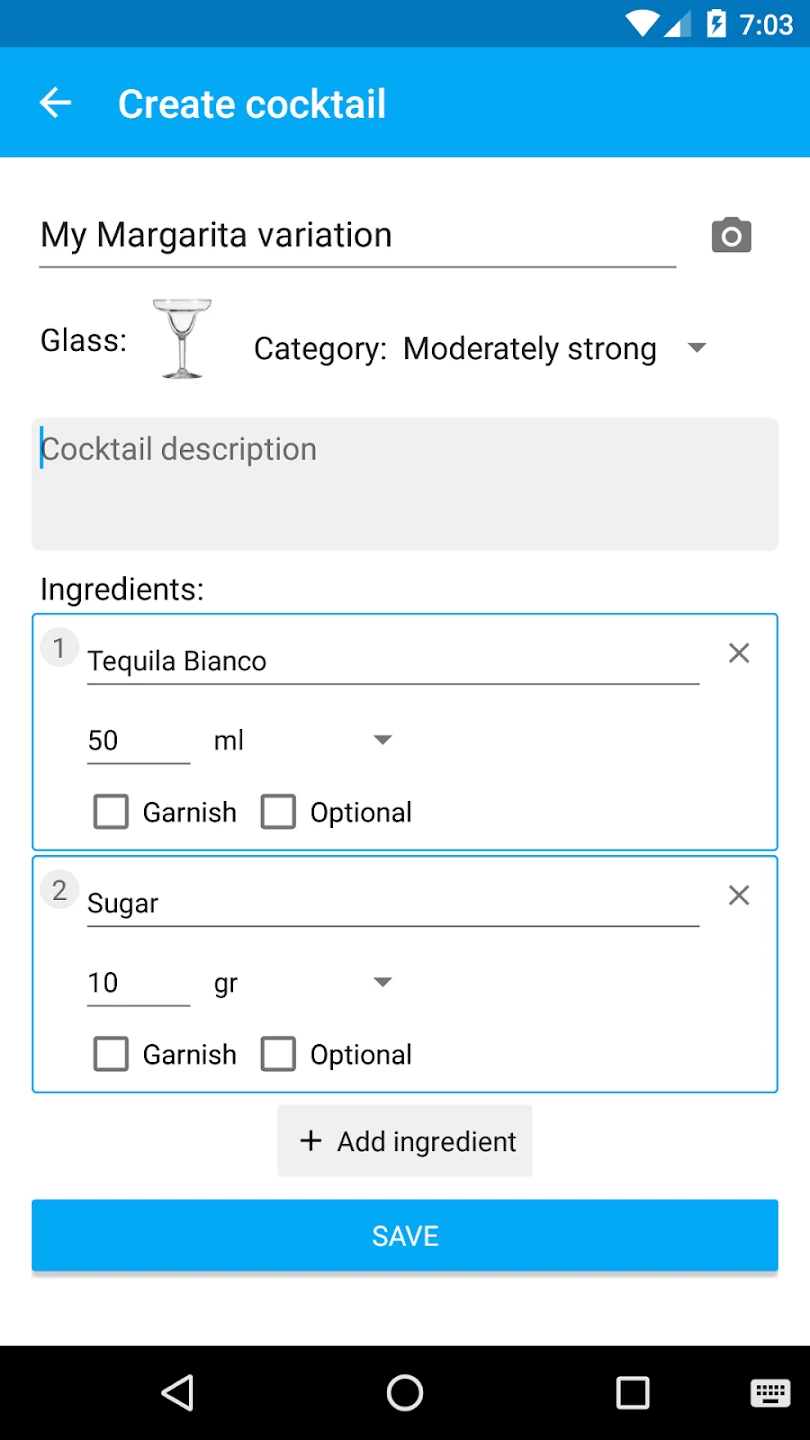The width and height of the screenshot is (810, 1440).
Task: Mark Tequila Bianco as Garnish
Action: coord(111,812)
